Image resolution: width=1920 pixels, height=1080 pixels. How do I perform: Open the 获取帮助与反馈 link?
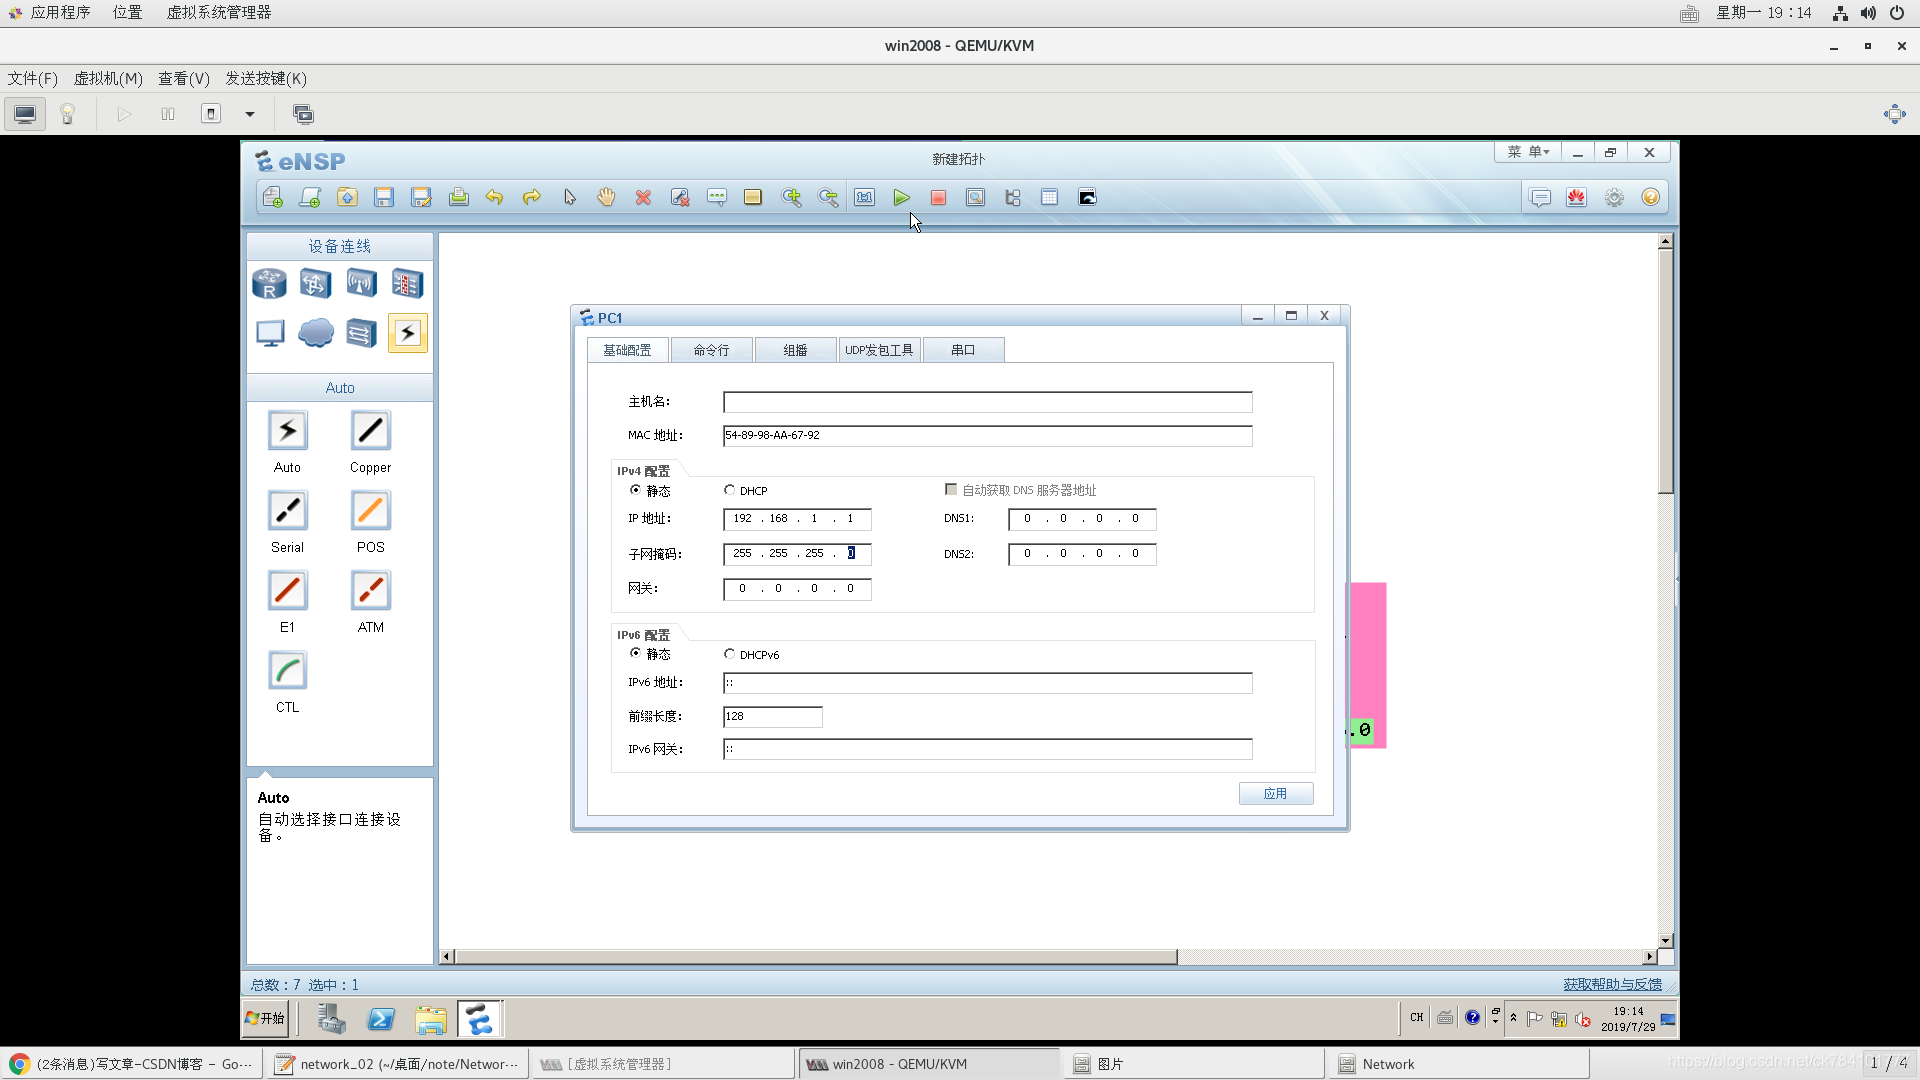coord(1612,985)
